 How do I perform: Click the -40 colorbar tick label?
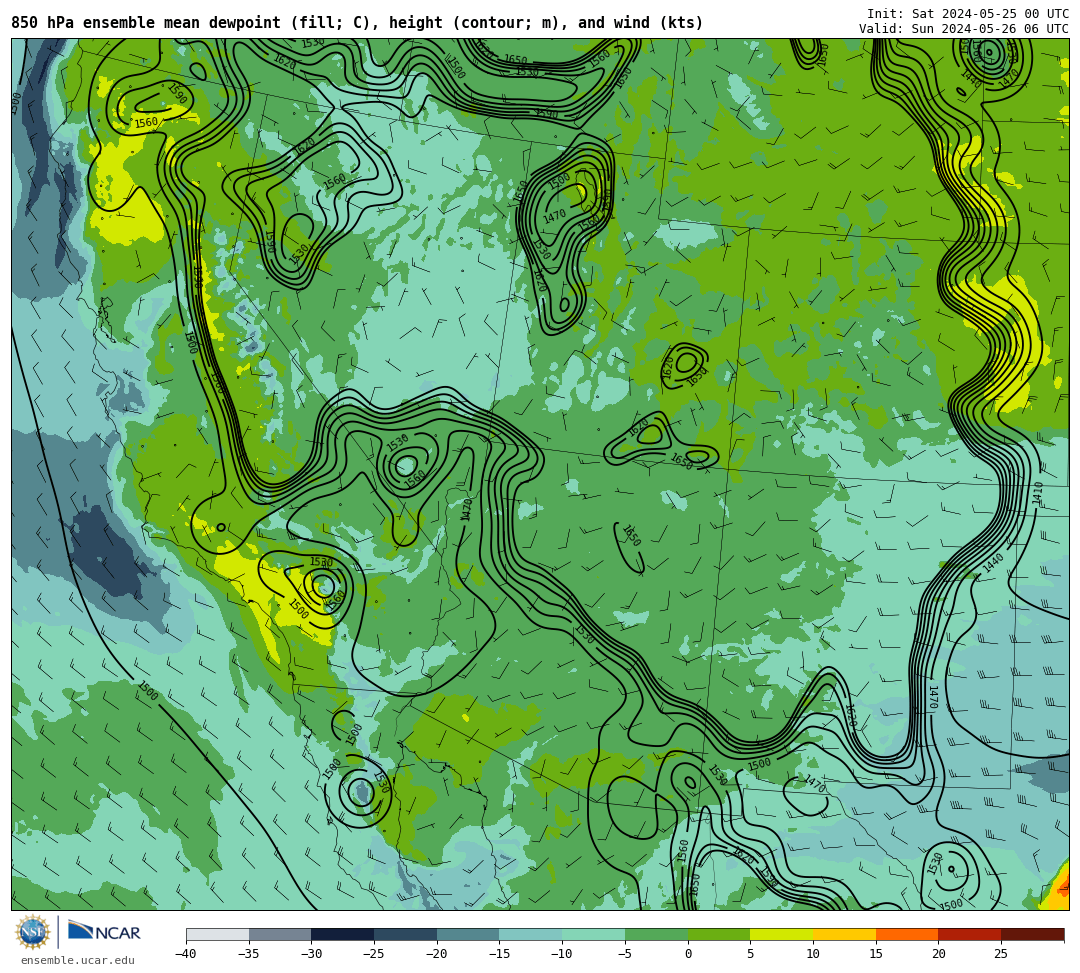point(186,954)
